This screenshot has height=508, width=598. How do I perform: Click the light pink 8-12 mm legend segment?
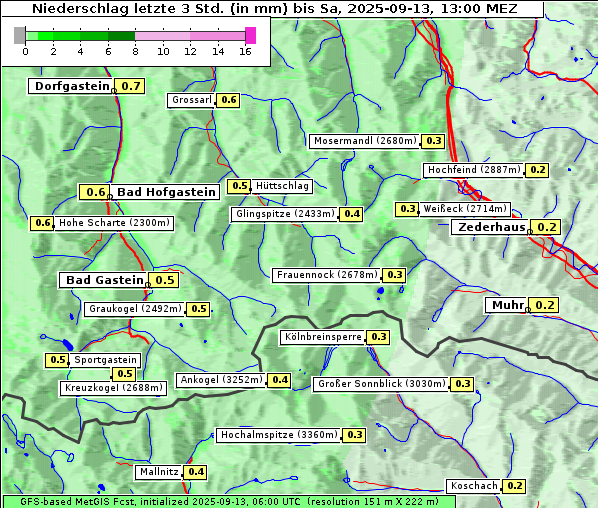pyautogui.click(x=162, y=36)
